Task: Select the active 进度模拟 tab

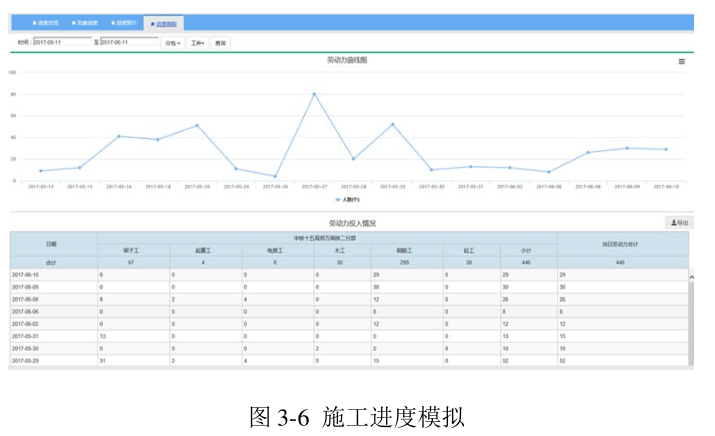Action: (x=164, y=24)
